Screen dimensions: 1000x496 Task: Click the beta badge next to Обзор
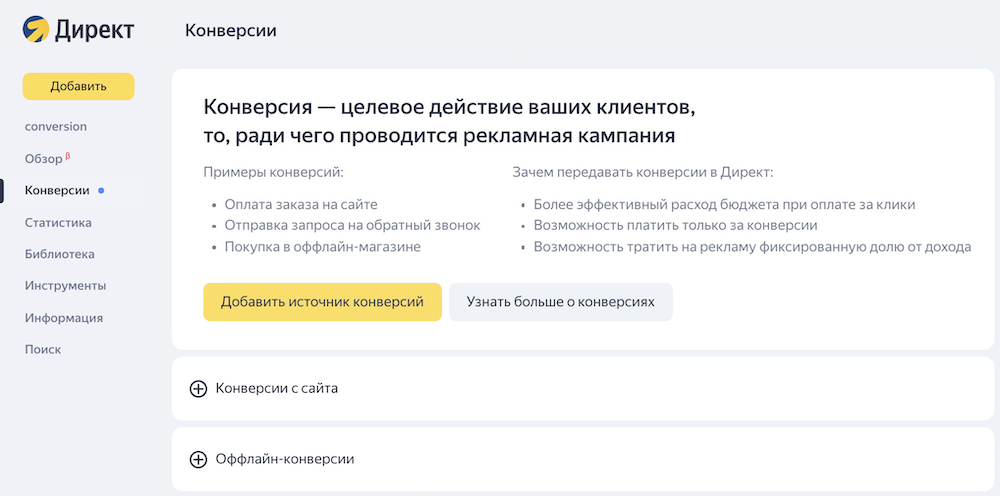(x=68, y=156)
